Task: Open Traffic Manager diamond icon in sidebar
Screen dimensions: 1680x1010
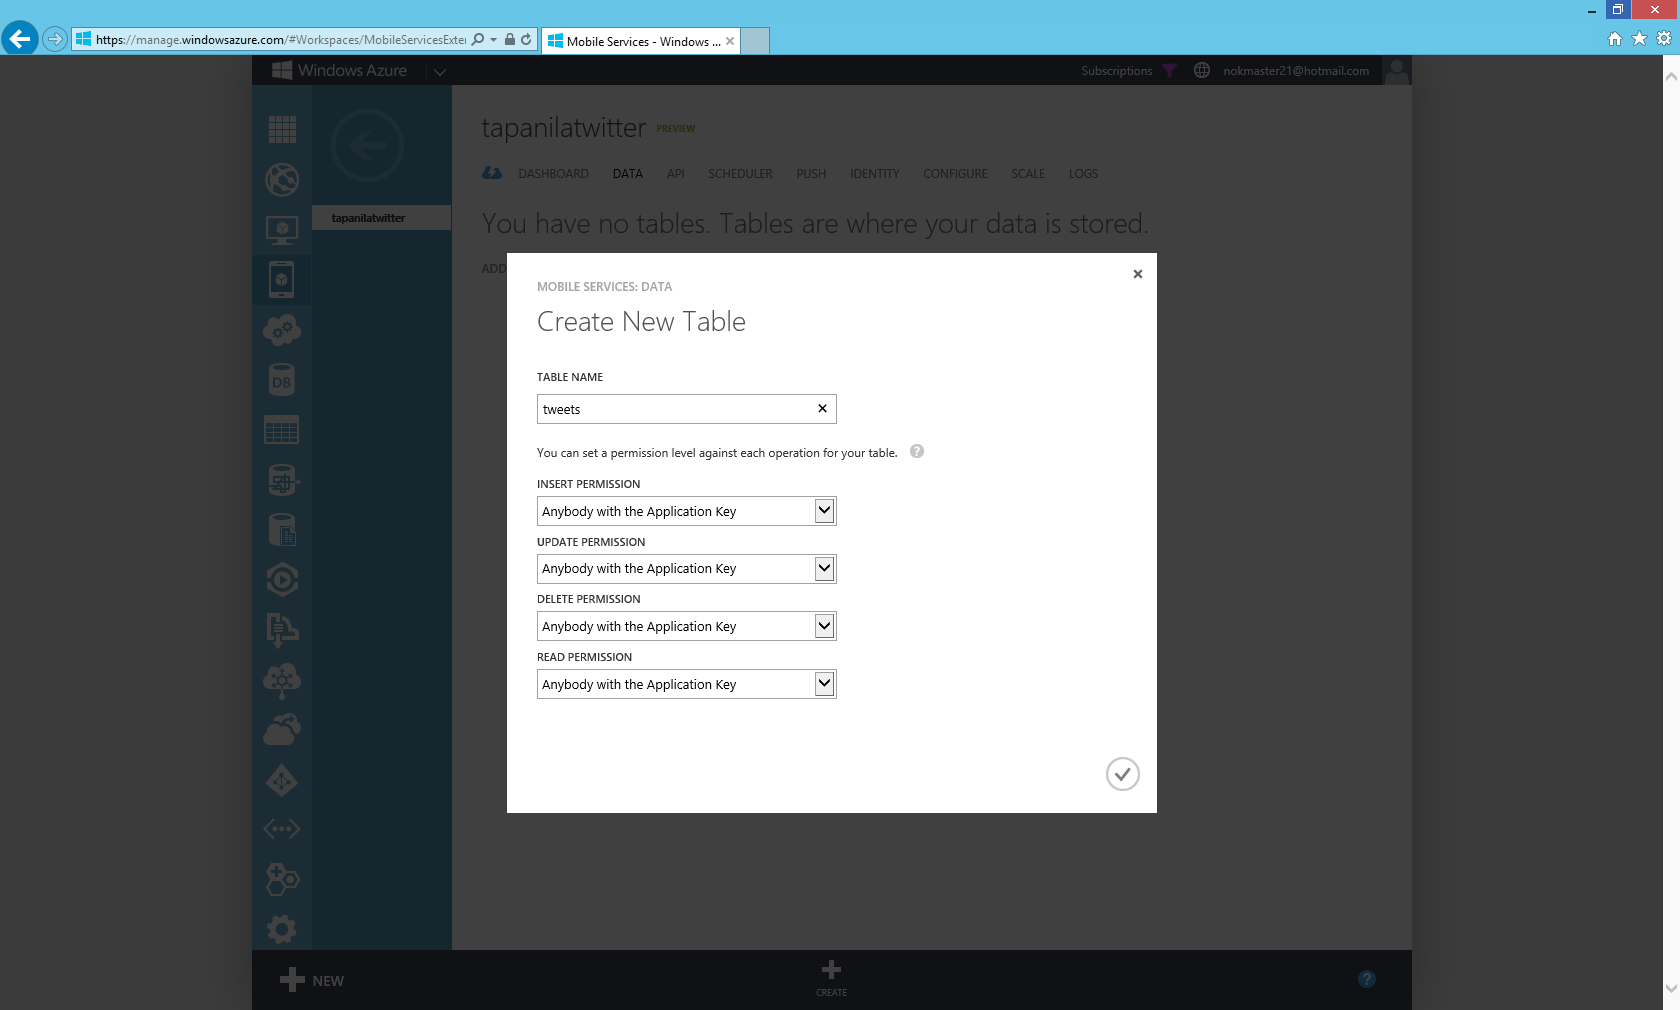Action: [282, 780]
